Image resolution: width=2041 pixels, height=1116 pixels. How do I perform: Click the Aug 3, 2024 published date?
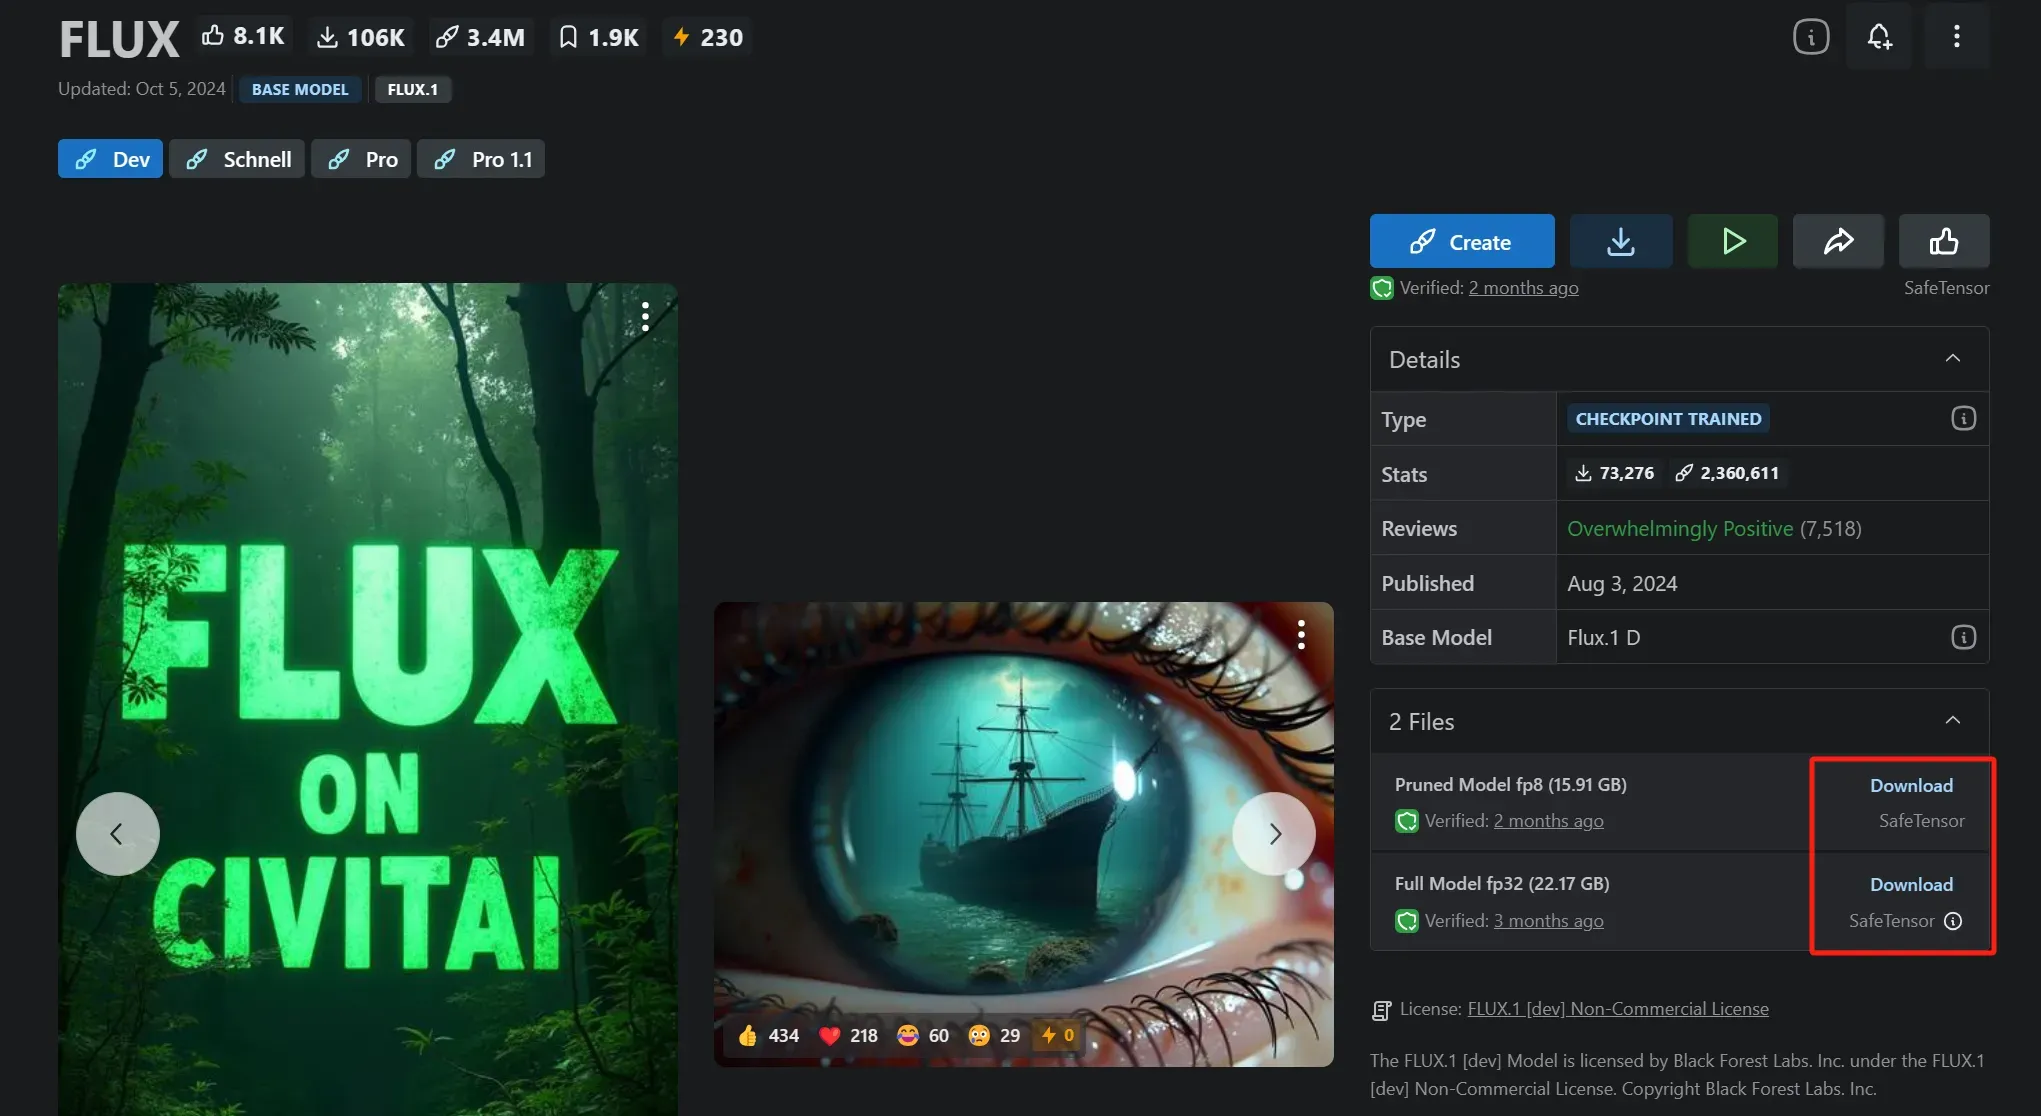click(x=1622, y=583)
